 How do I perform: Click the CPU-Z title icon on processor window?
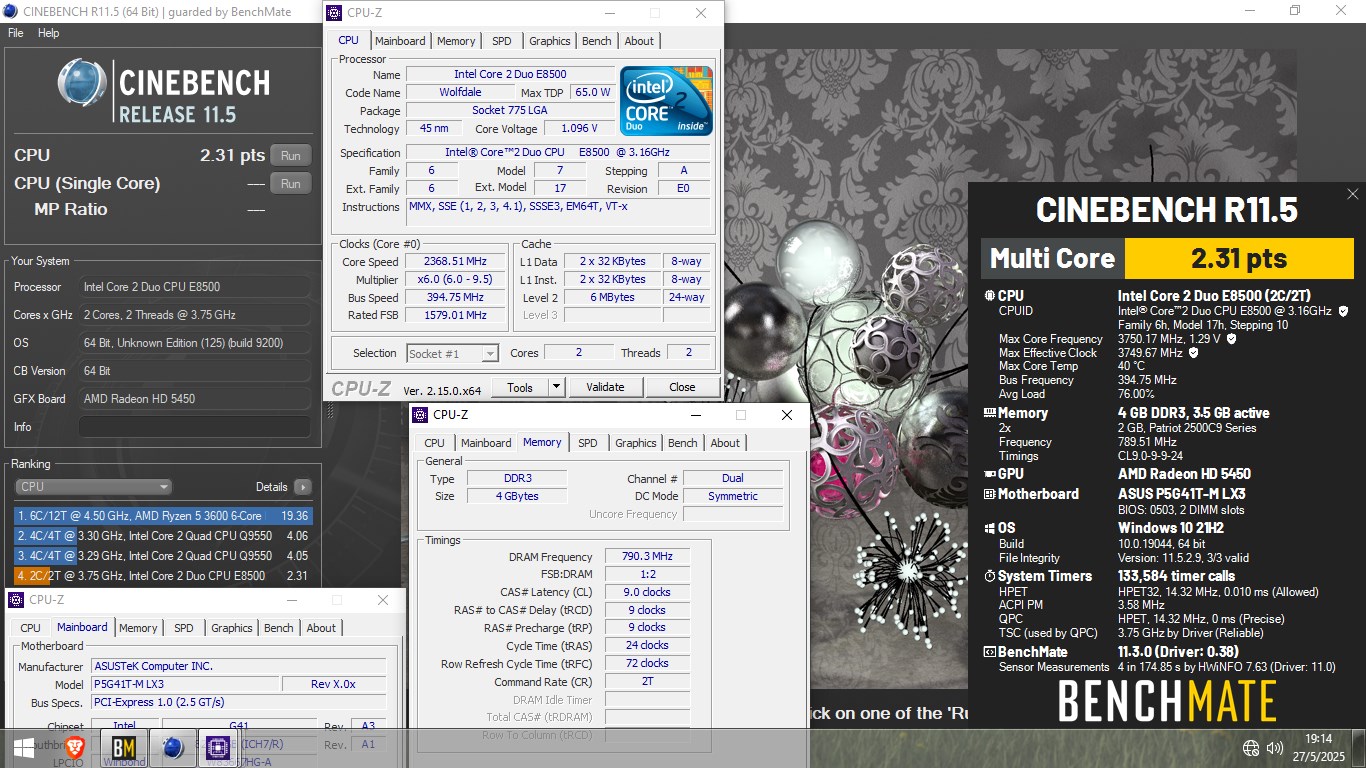pos(334,13)
